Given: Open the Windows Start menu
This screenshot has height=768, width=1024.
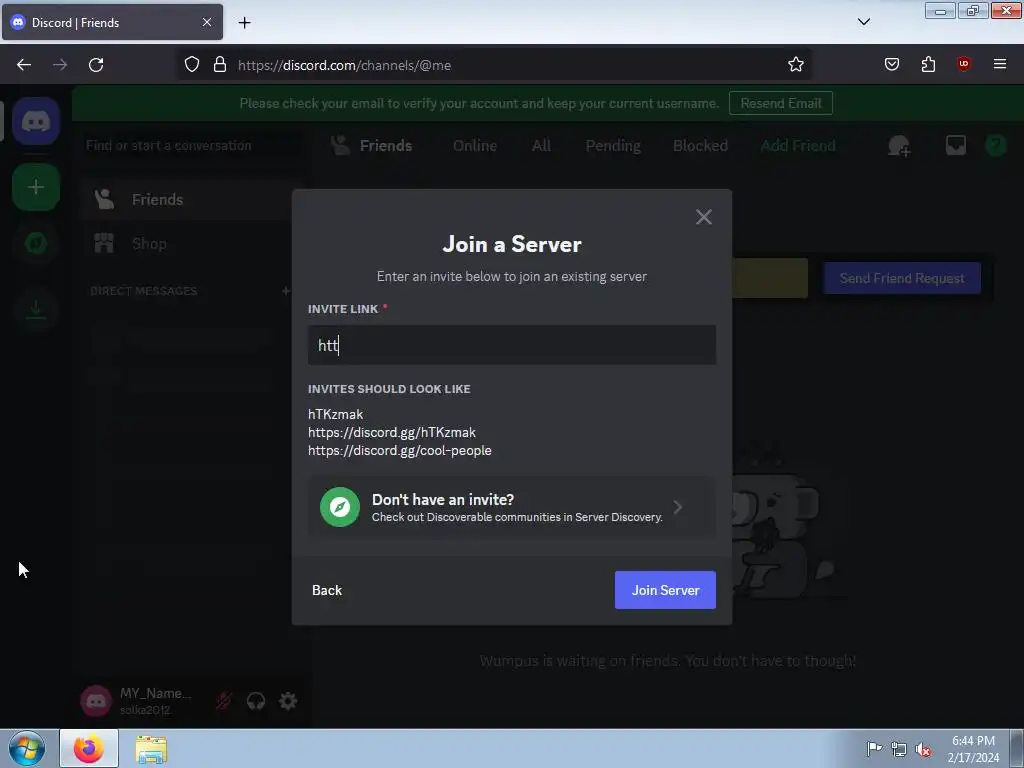Looking at the screenshot, I should (27, 748).
